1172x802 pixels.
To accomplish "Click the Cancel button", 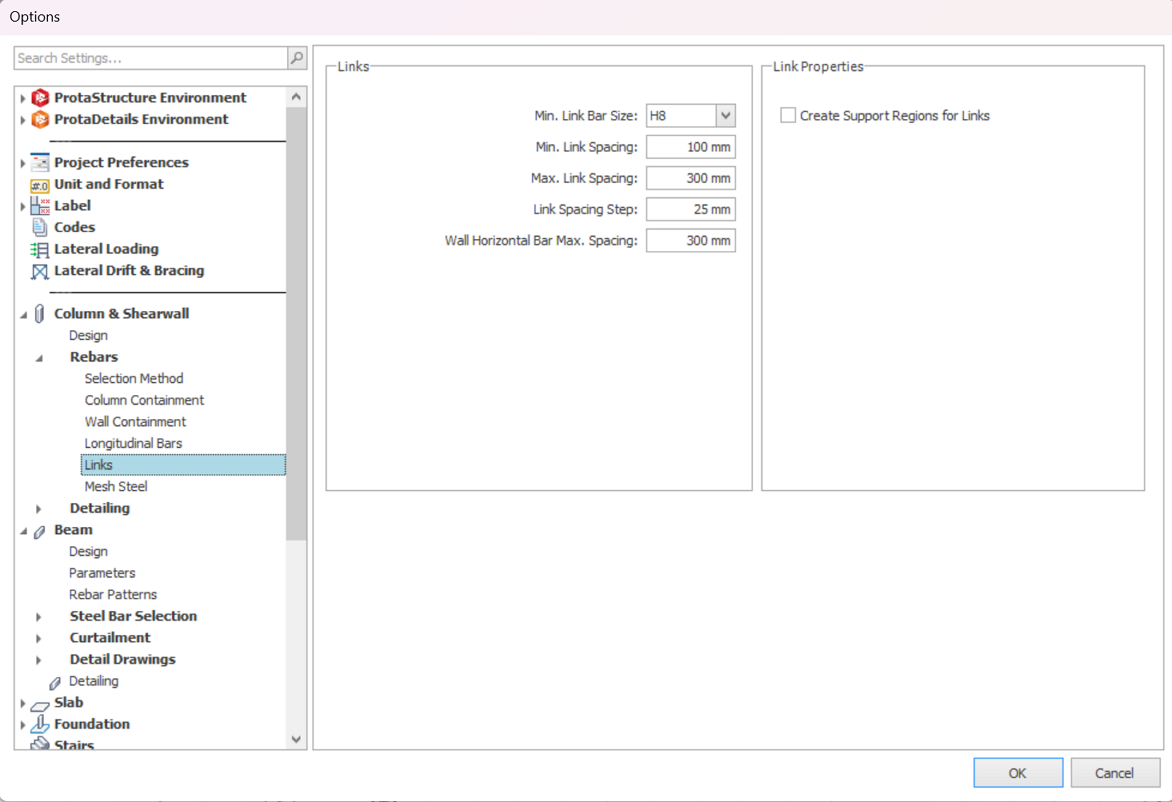I will pos(1114,773).
